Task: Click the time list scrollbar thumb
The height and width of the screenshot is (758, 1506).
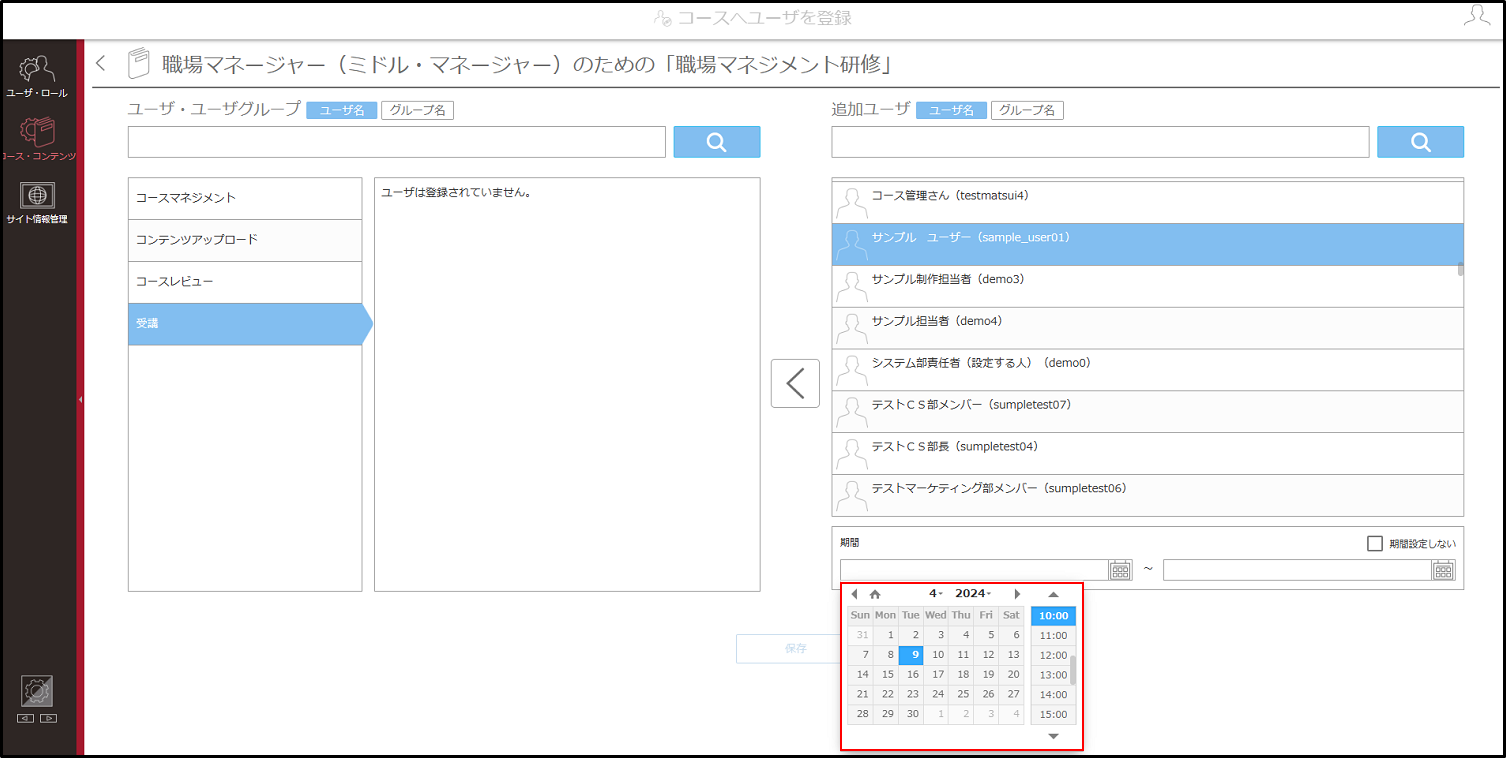Action: [x=1073, y=669]
